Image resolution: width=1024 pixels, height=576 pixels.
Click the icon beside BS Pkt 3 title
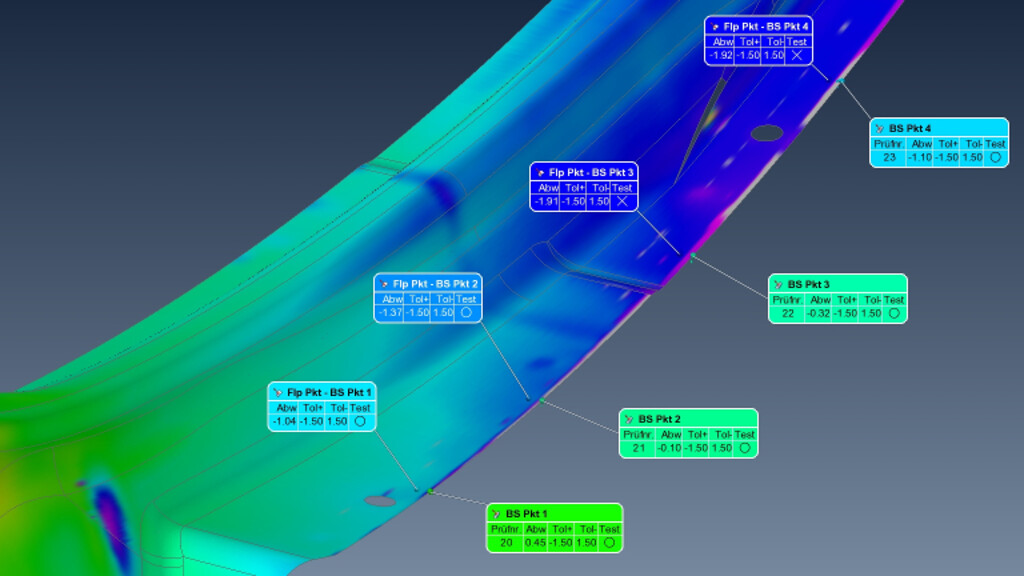pyautogui.click(x=778, y=284)
